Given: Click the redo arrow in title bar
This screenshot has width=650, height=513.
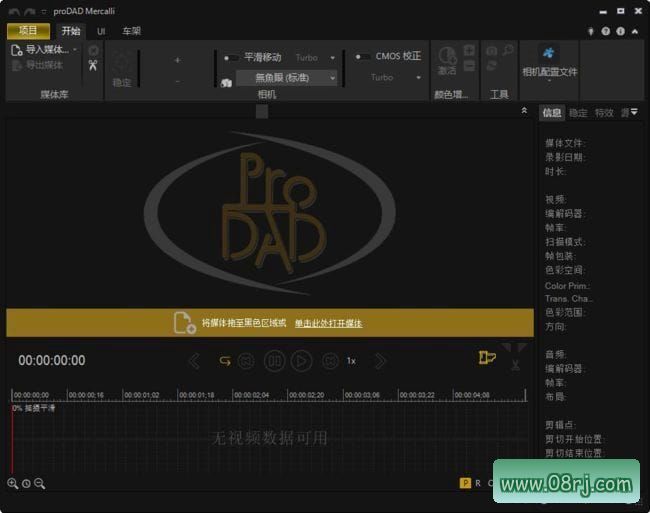Looking at the screenshot, I should pyautogui.click(x=29, y=12).
